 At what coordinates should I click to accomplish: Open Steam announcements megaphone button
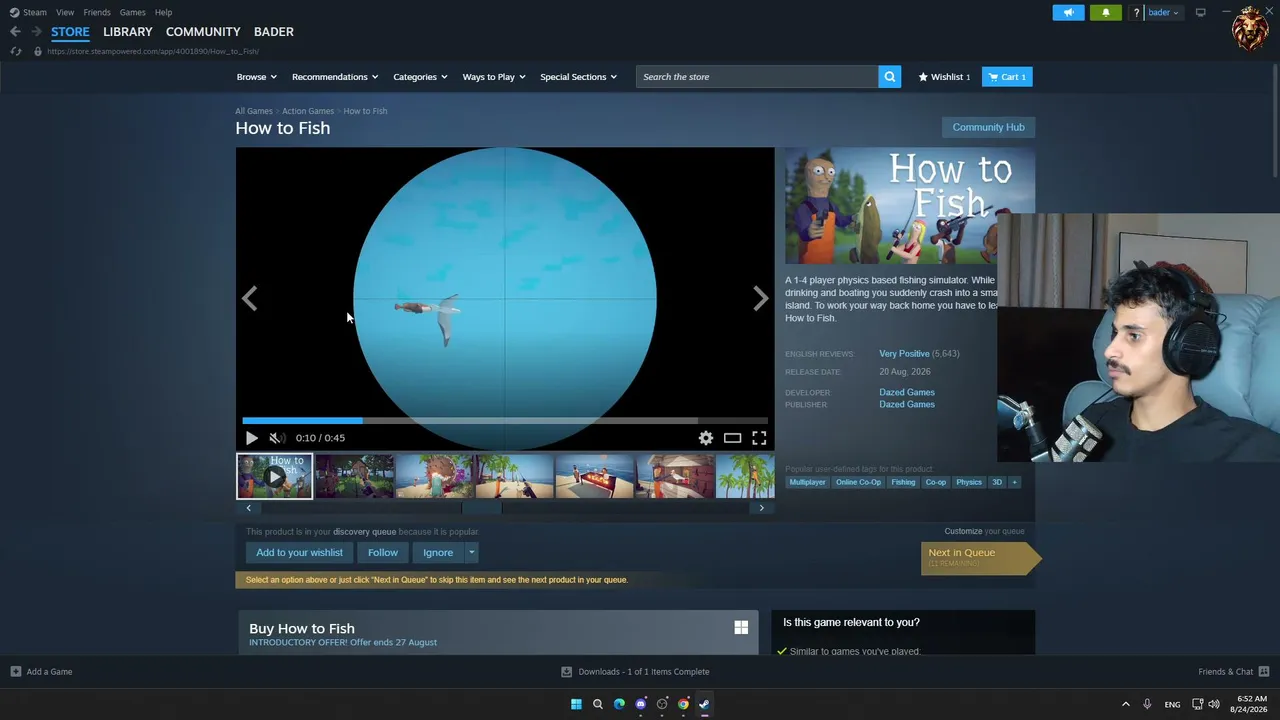coord(1068,12)
